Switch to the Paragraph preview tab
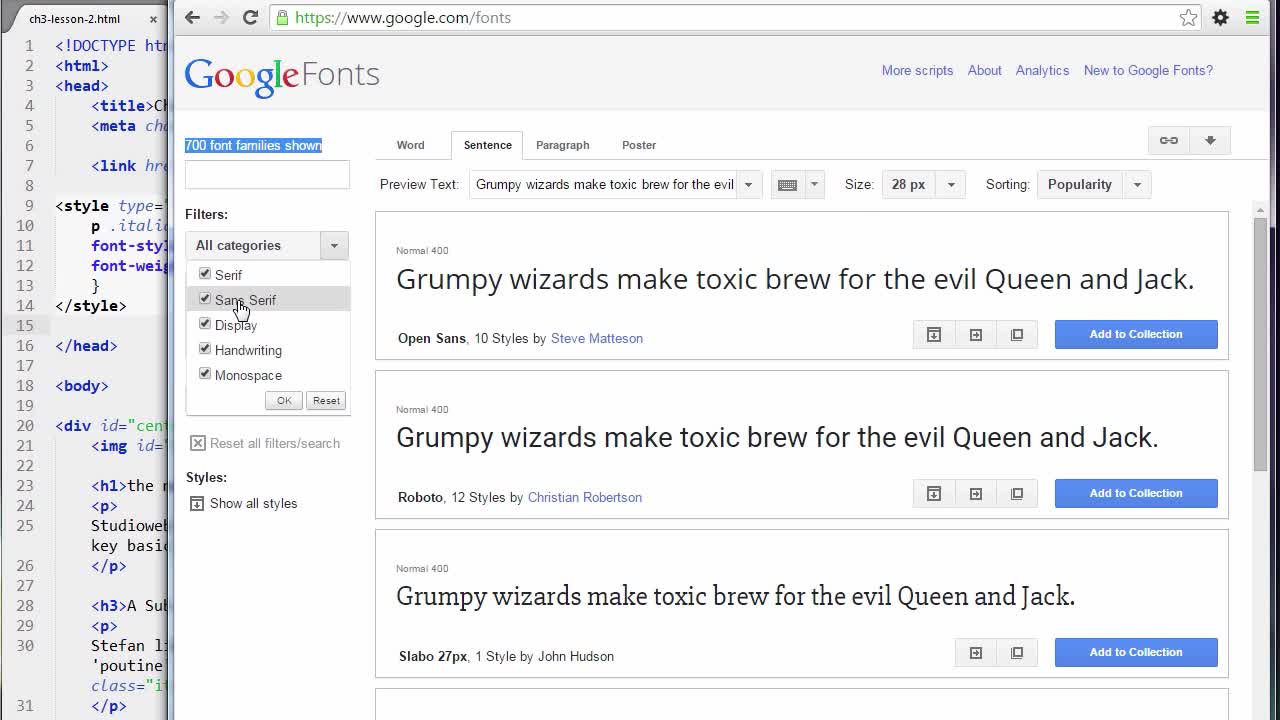This screenshot has width=1280, height=720. 562,145
